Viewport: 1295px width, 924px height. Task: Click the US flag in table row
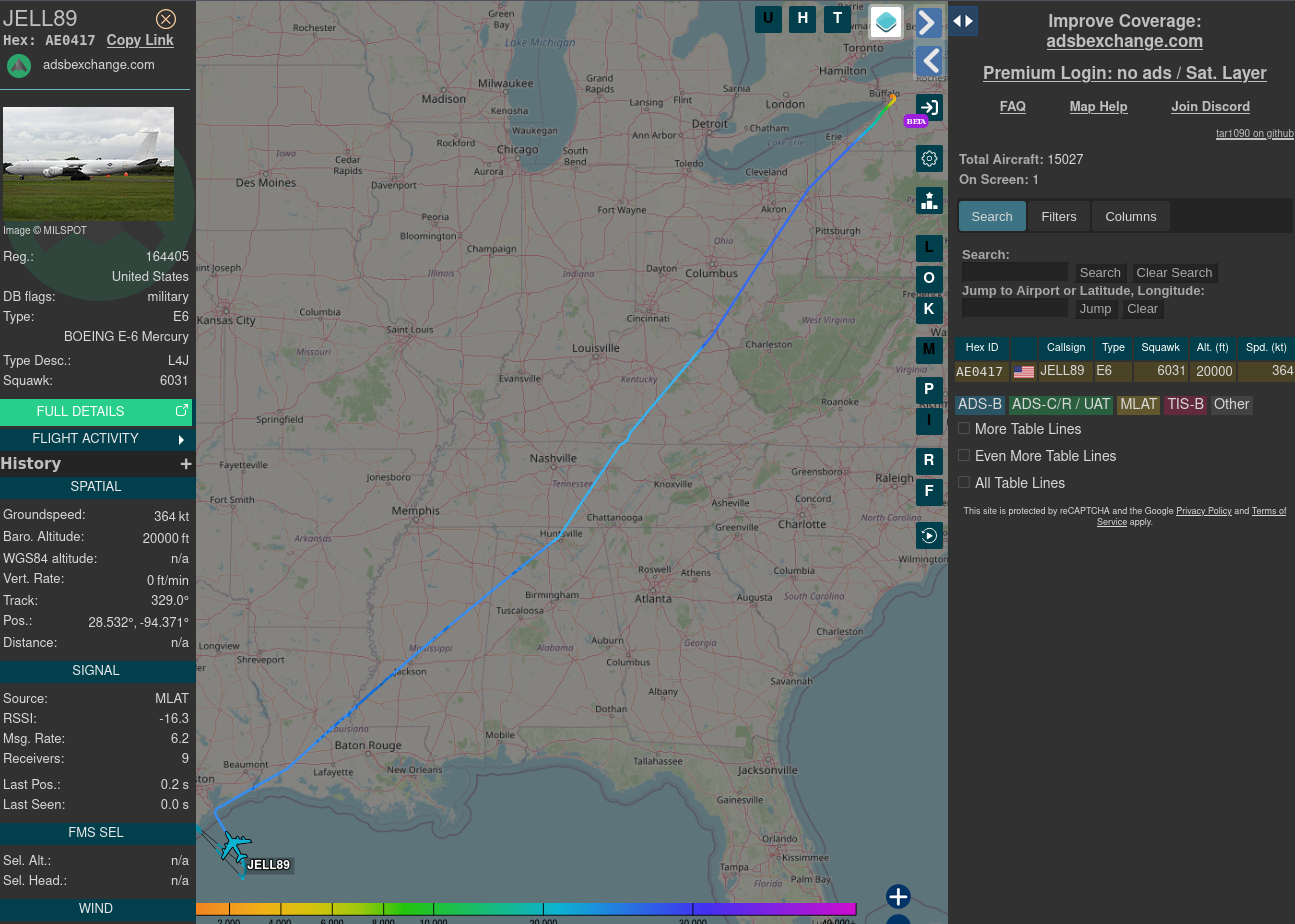1024,371
